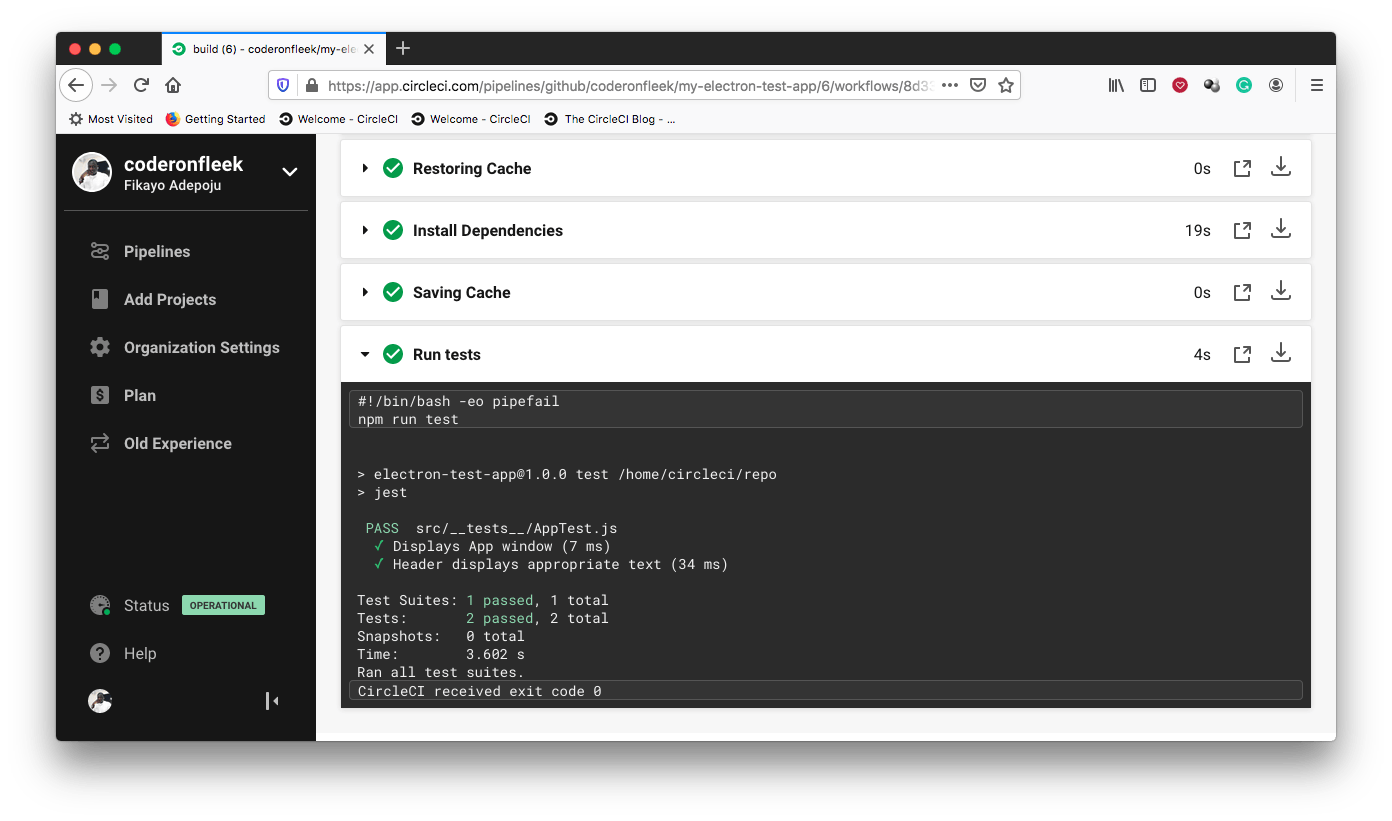Open the Help question mark icon
The width and height of the screenshot is (1392, 821).
98,653
